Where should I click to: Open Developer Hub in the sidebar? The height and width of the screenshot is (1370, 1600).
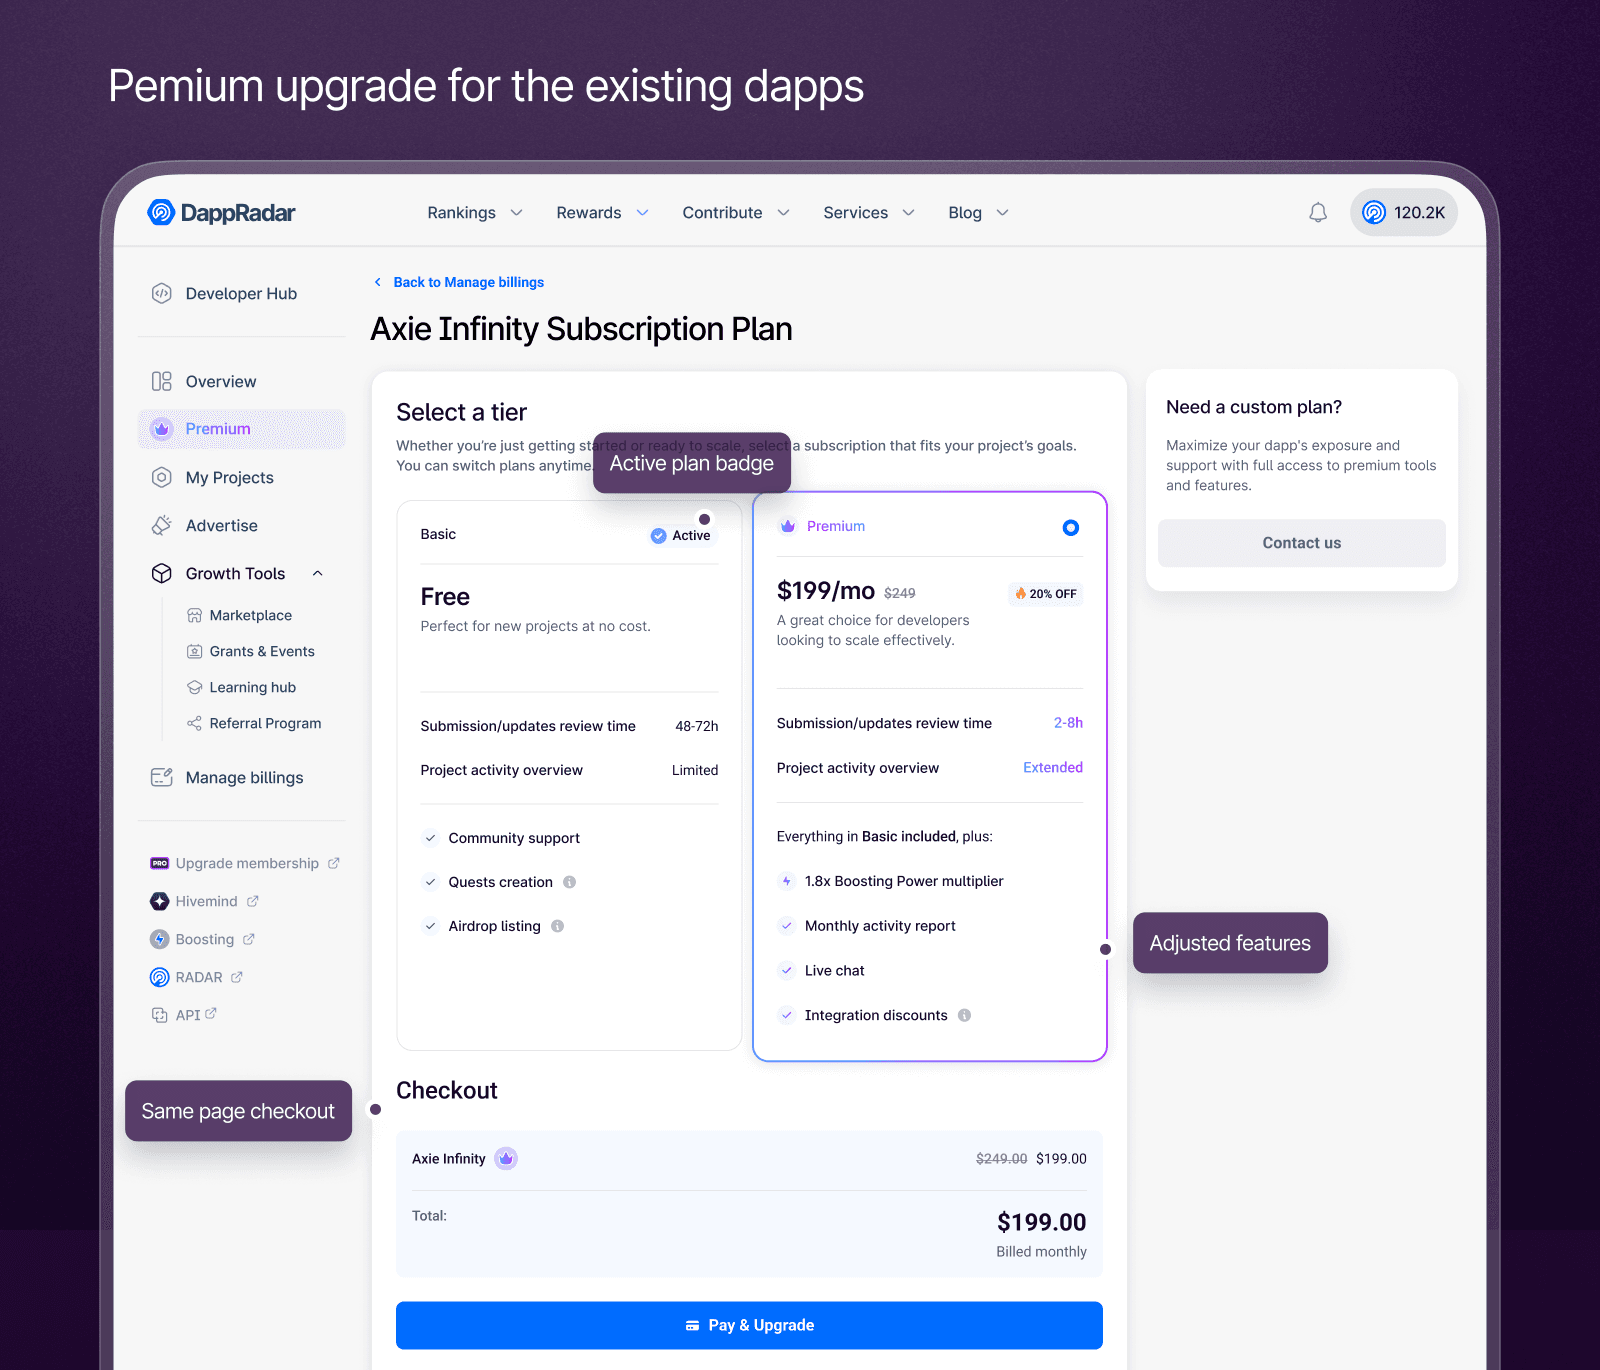pos(242,293)
